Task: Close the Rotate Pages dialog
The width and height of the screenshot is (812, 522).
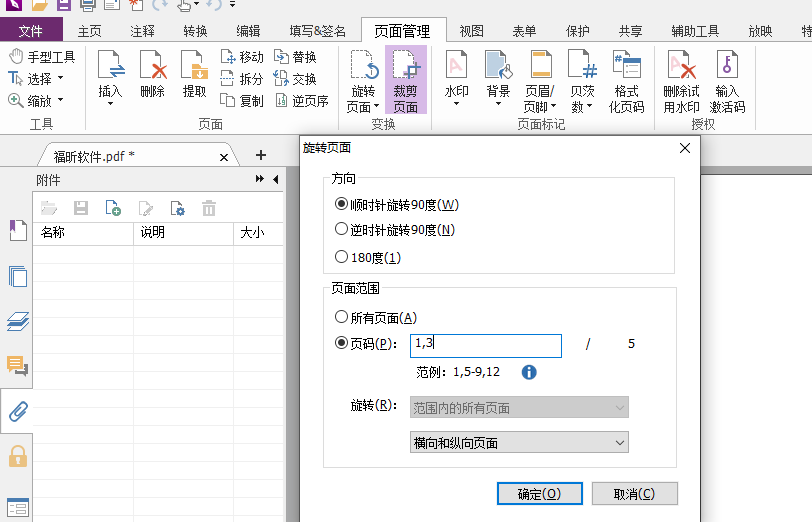Action: click(685, 148)
